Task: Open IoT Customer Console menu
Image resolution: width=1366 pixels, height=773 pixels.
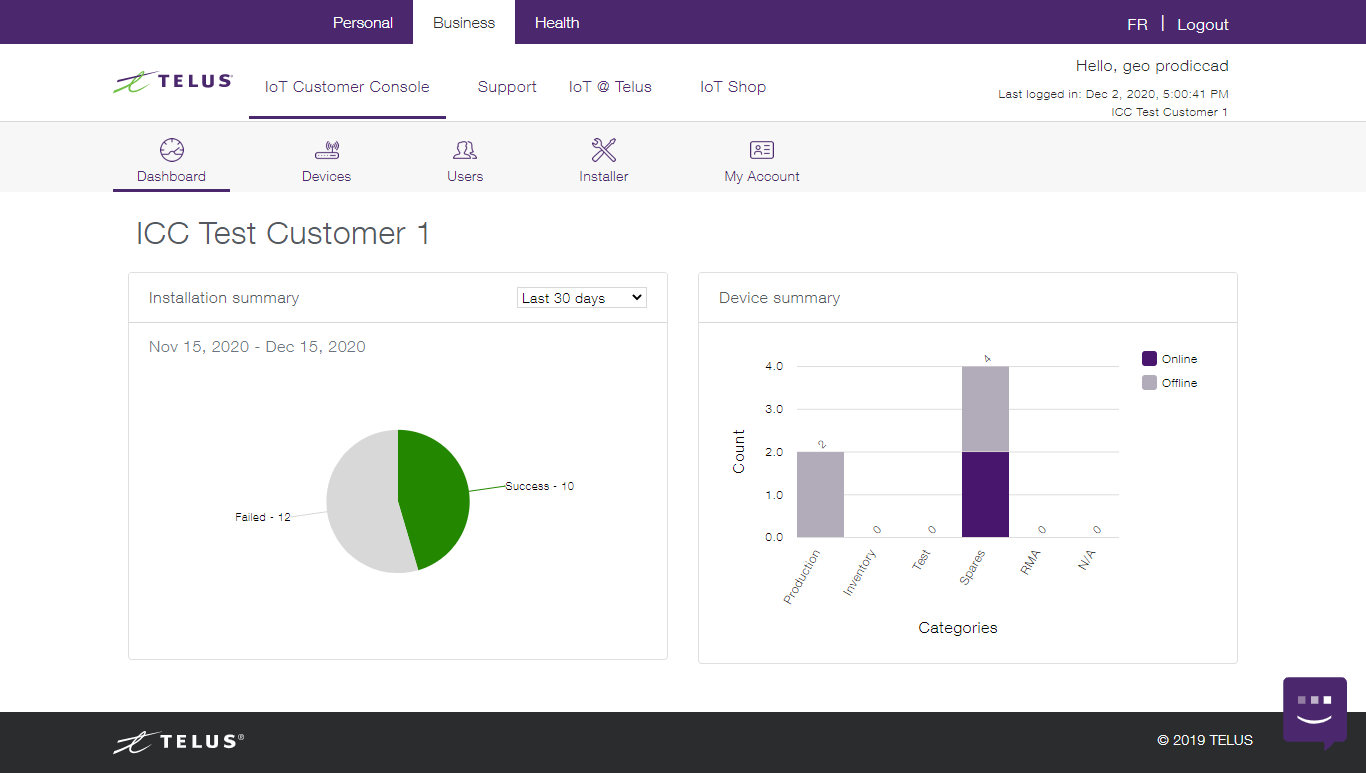Action: tap(347, 87)
